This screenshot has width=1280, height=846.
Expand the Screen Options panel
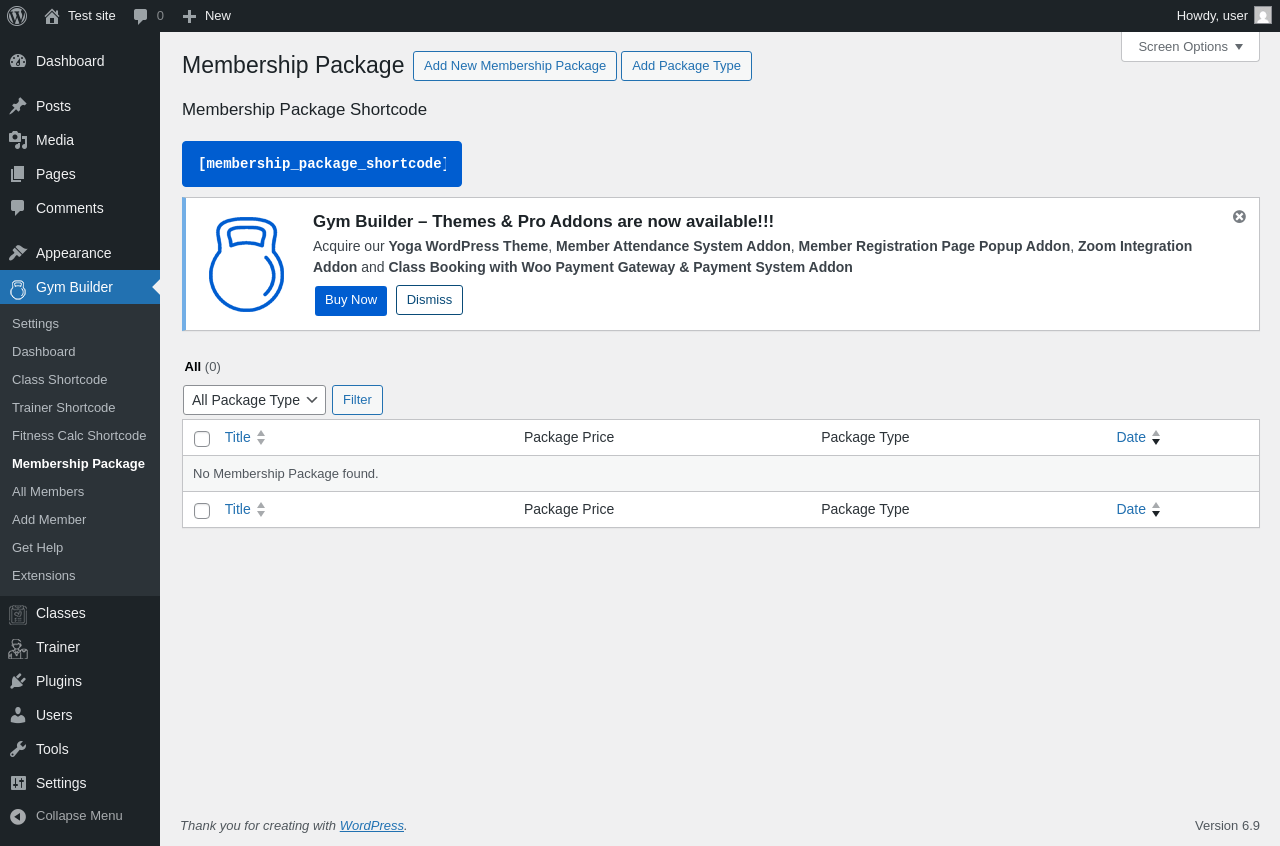point(1190,47)
